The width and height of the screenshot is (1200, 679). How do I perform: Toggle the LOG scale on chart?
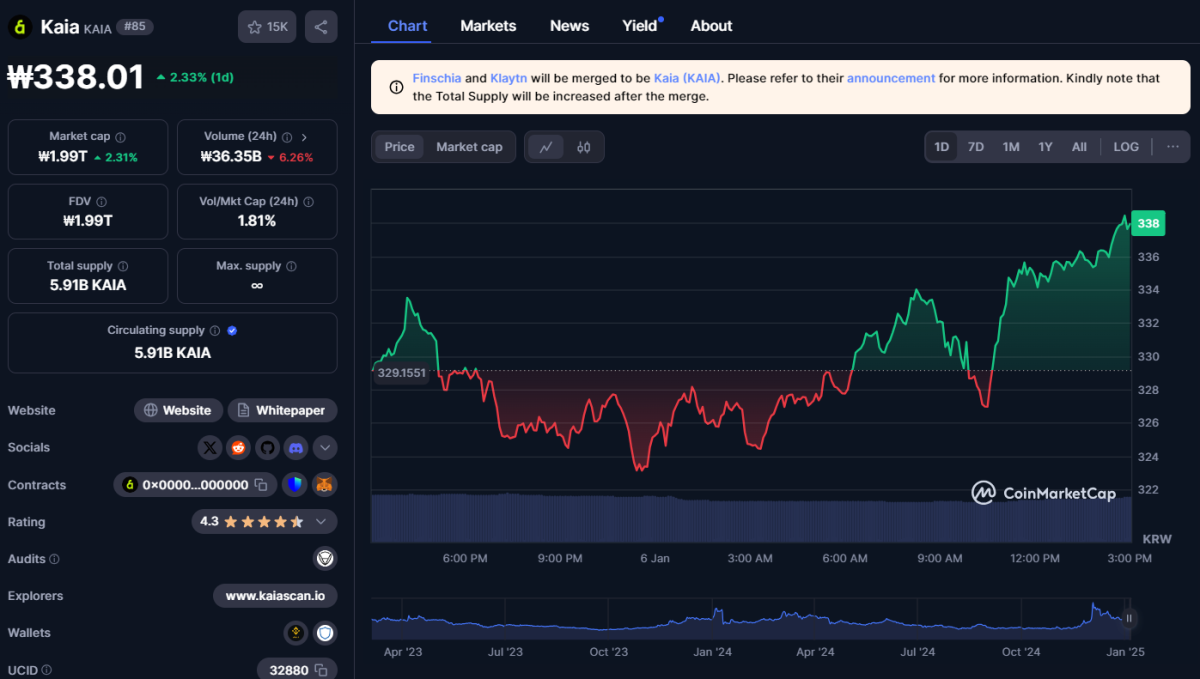coord(1126,147)
